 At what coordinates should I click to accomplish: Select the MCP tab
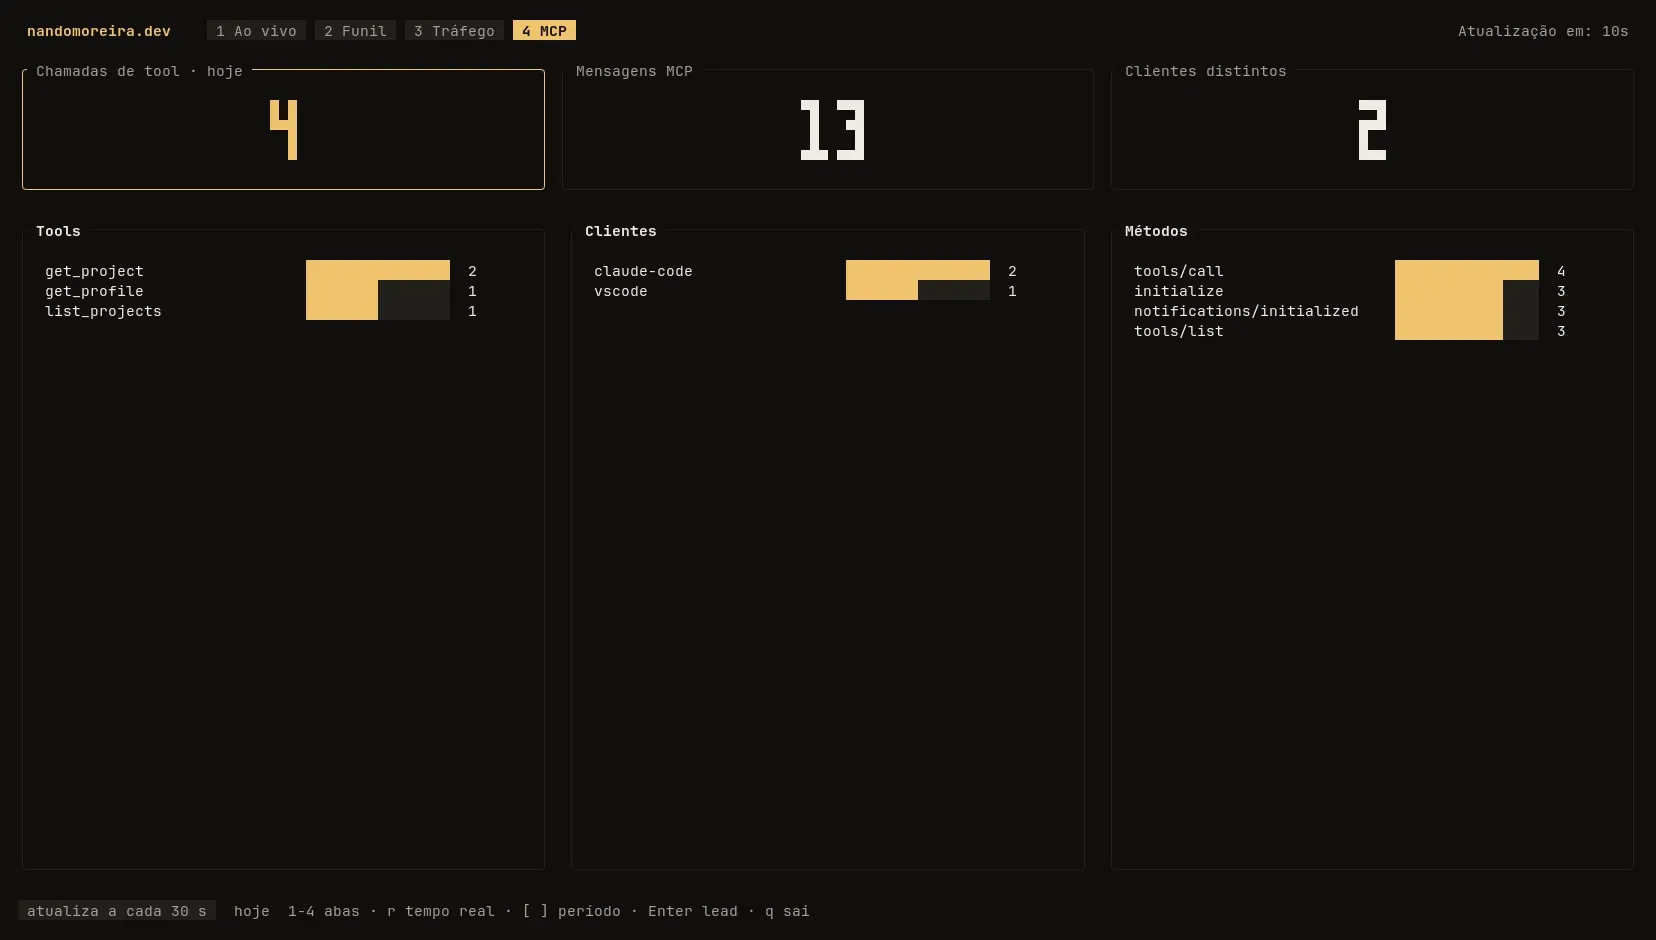pyautogui.click(x=544, y=31)
